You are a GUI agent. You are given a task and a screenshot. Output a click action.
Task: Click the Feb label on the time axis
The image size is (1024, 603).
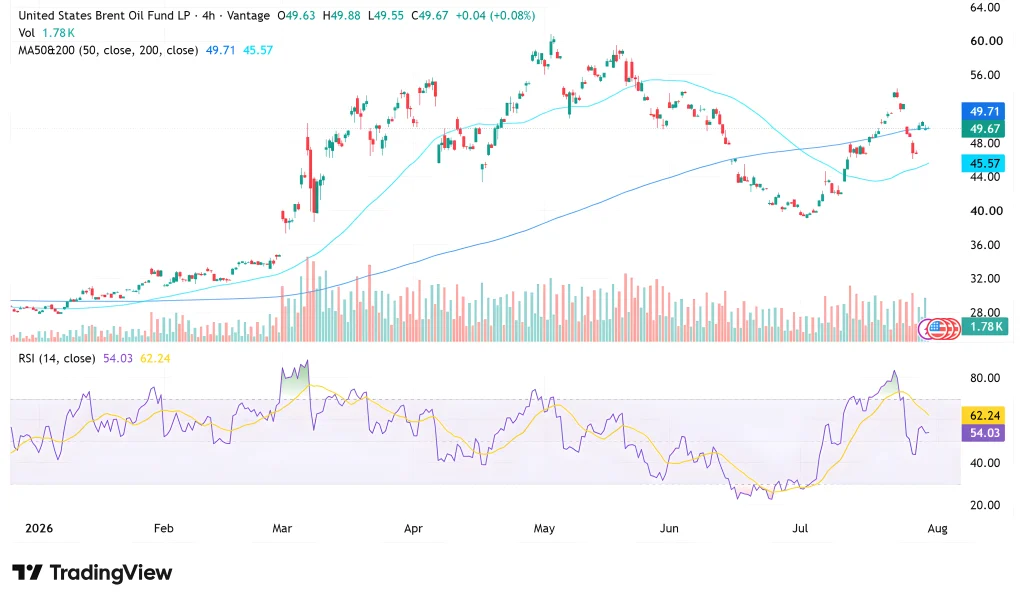(x=163, y=529)
